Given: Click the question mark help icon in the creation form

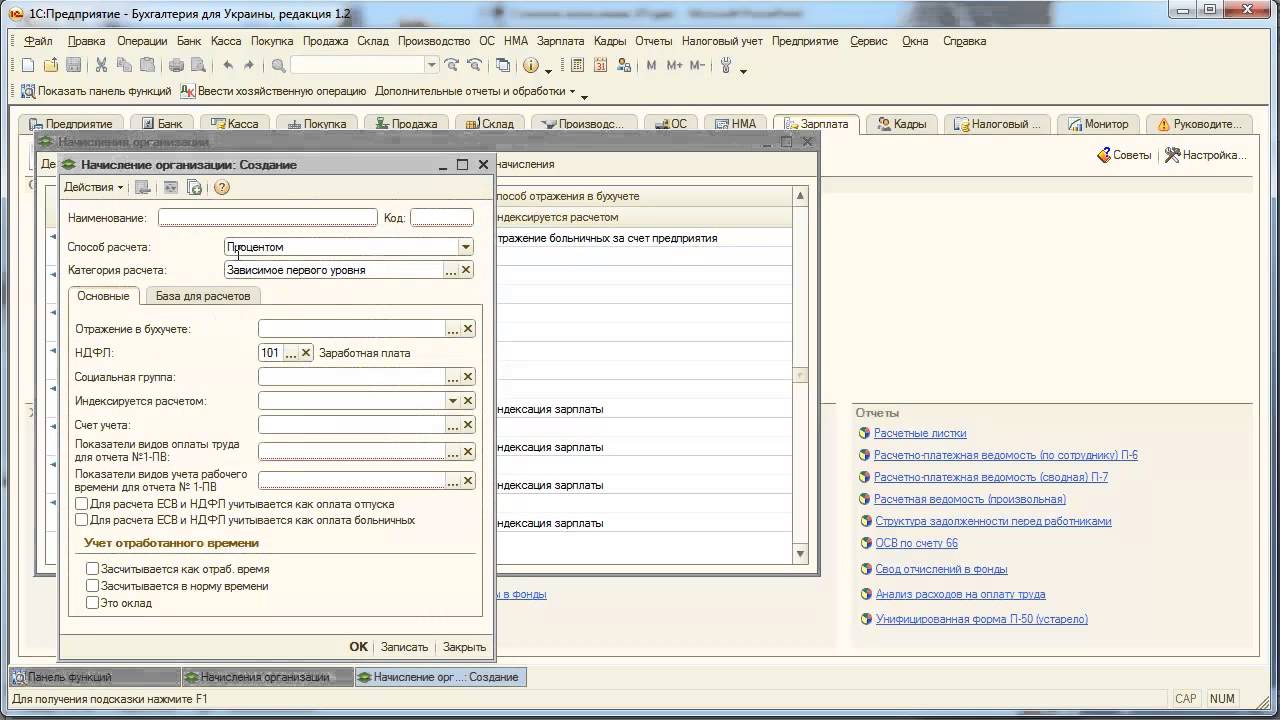Looking at the screenshot, I should point(222,187).
